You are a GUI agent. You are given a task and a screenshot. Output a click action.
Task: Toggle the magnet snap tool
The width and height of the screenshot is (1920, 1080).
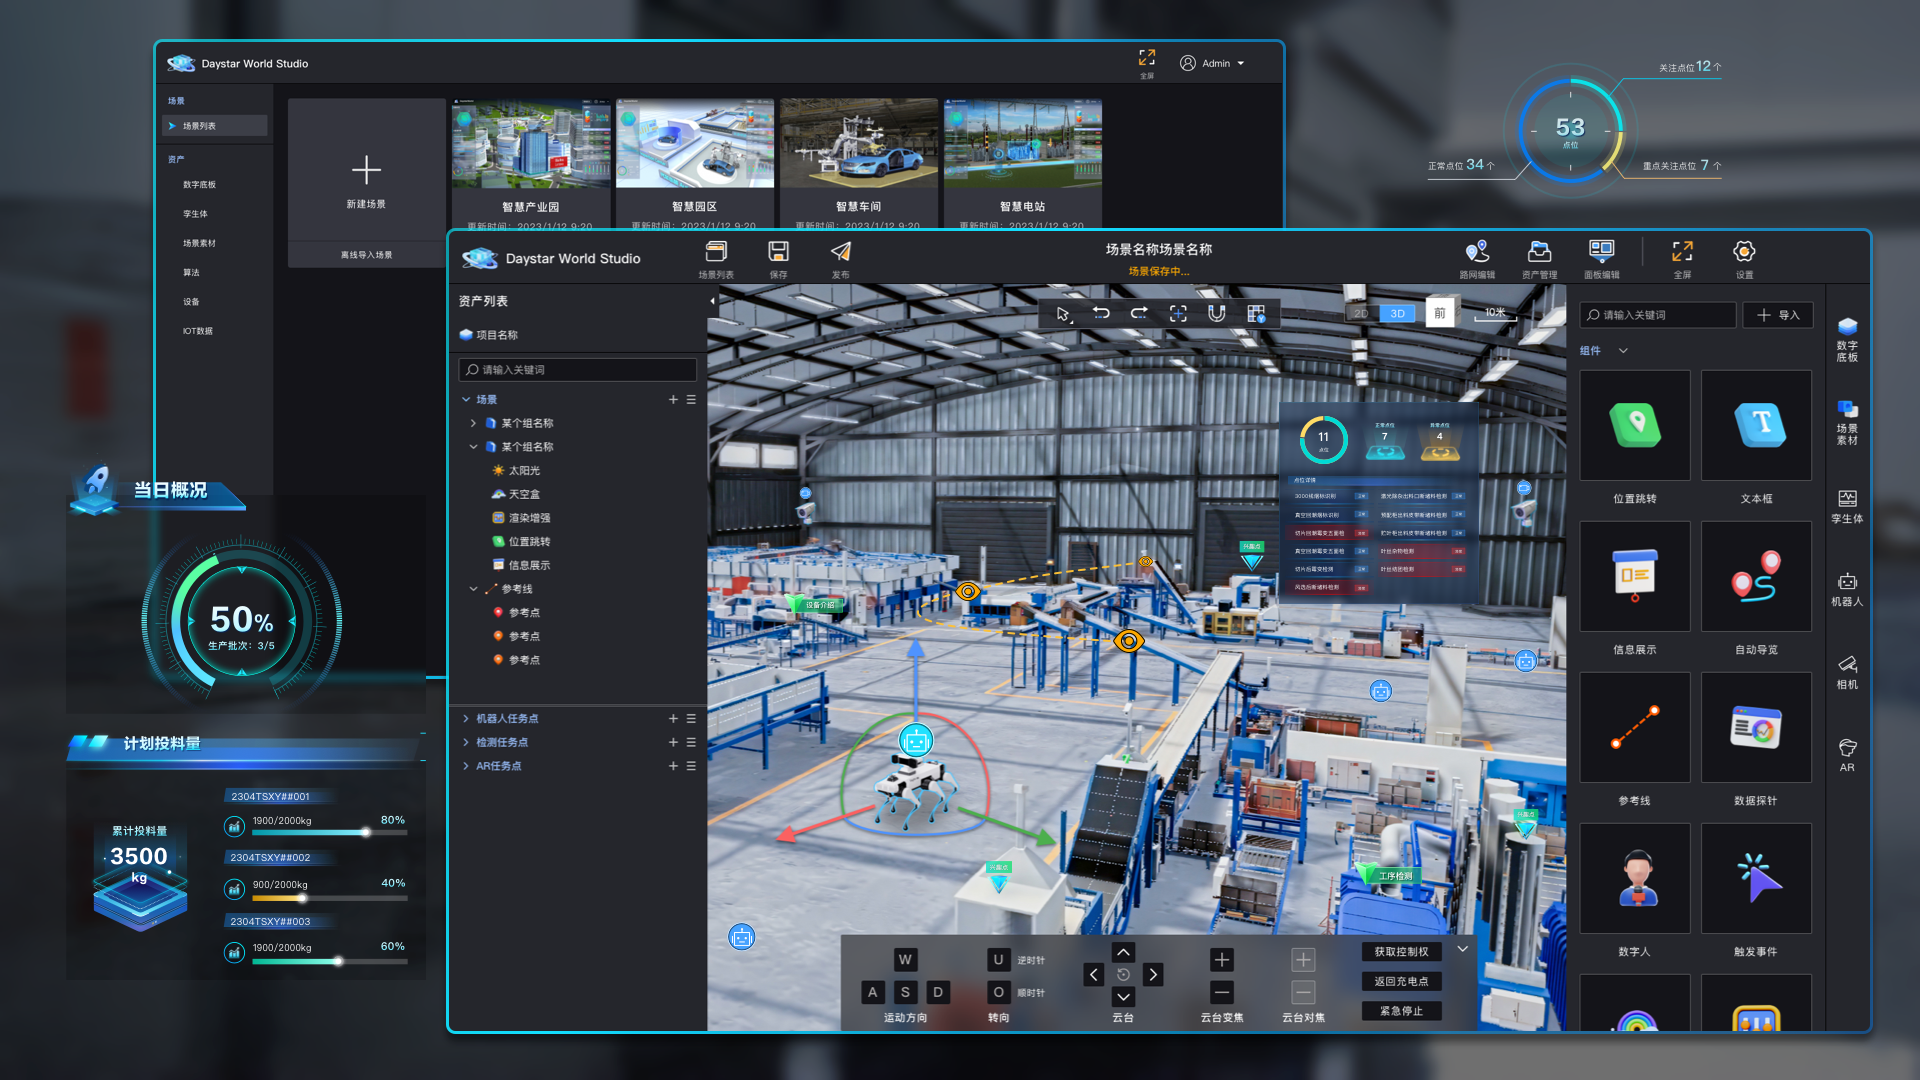coord(1216,314)
